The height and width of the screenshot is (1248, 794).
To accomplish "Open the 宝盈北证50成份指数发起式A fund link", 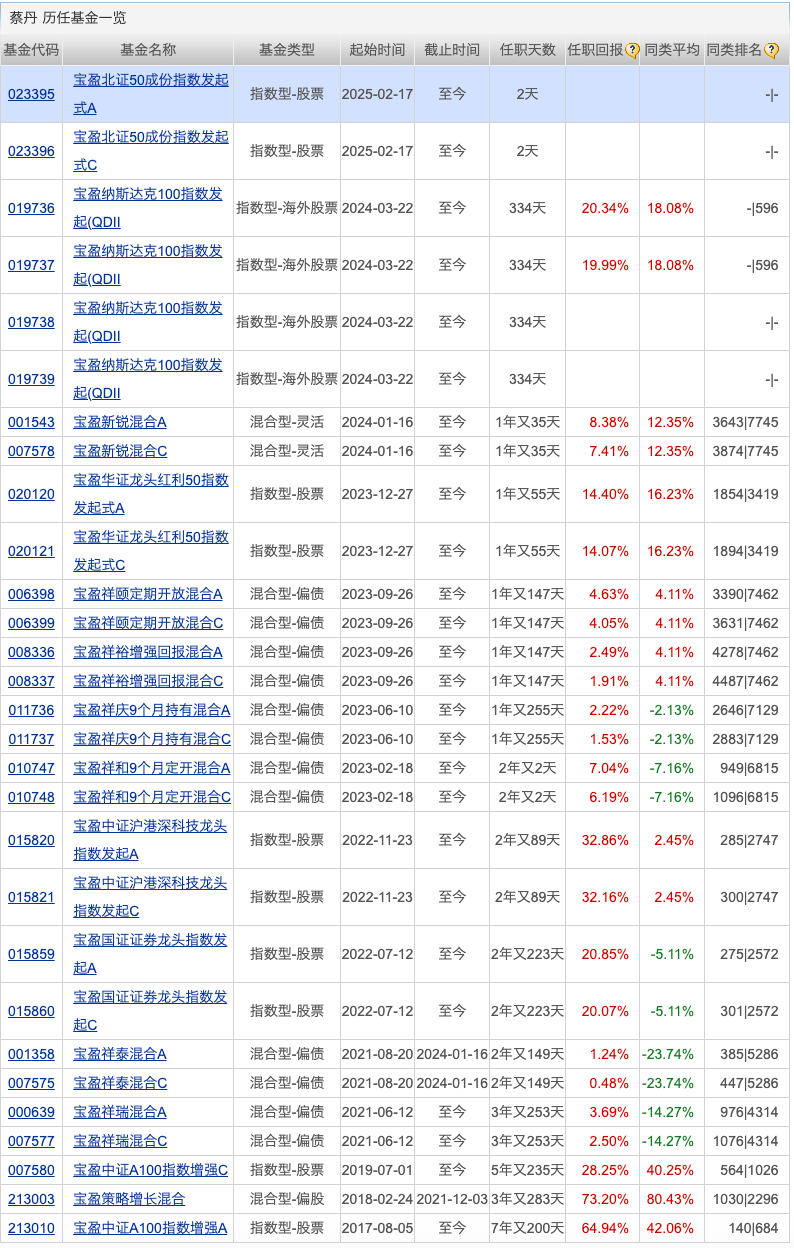I will coord(151,93).
